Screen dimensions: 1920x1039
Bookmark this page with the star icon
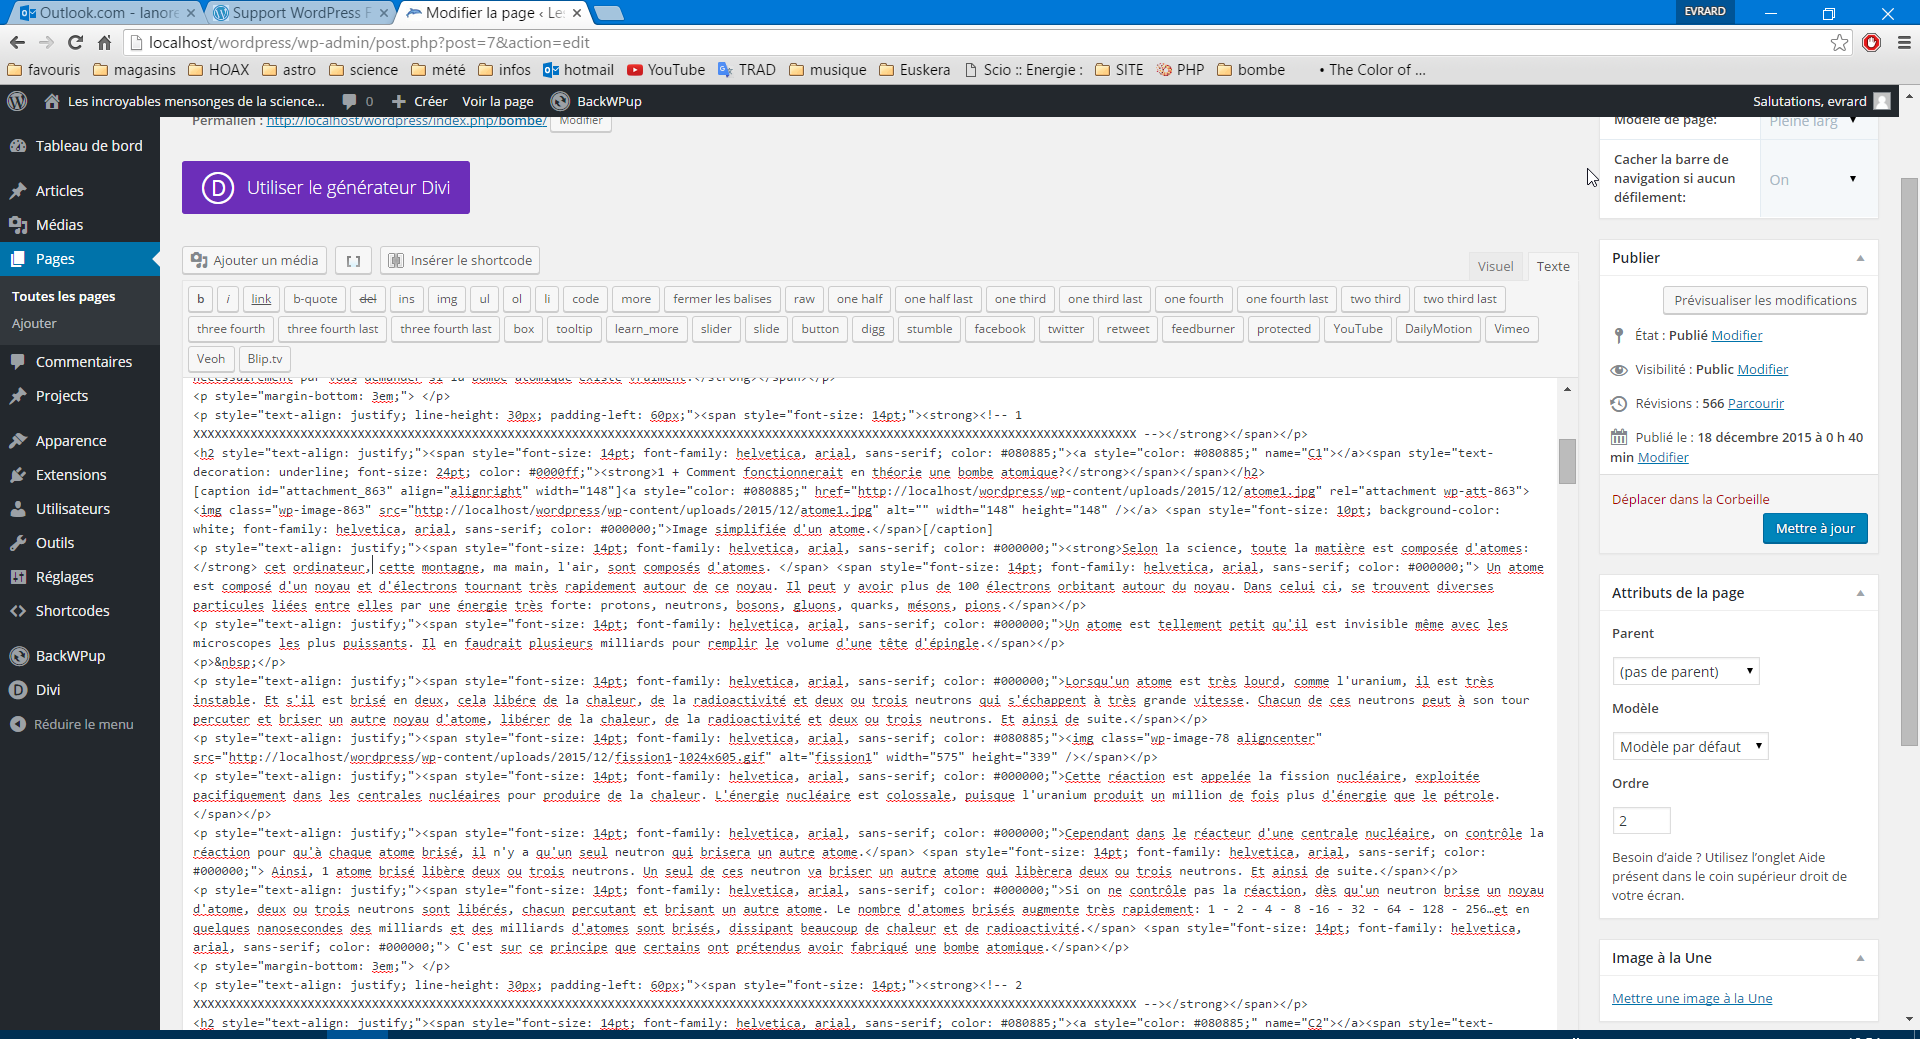(x=1839, y=42)
